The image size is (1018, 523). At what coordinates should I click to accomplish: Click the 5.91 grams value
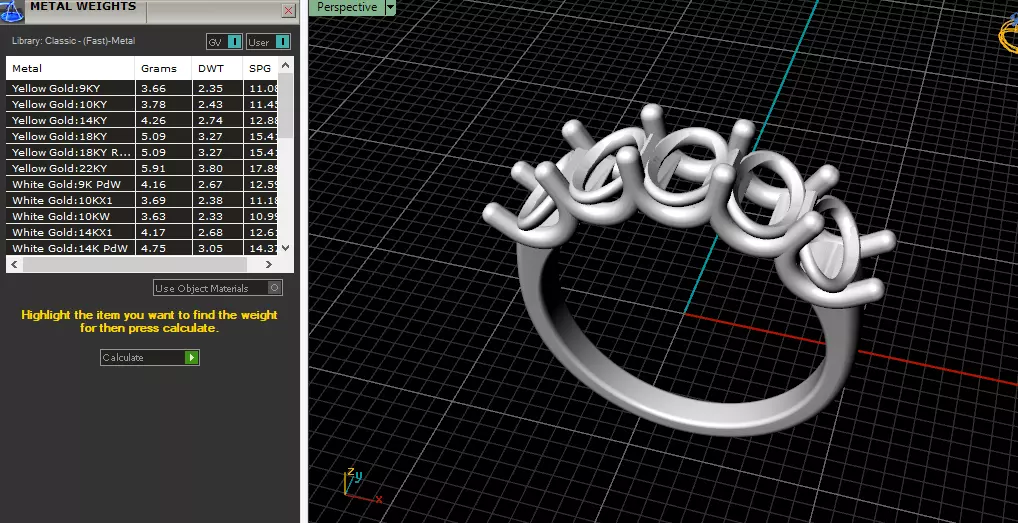pos(153,168)
